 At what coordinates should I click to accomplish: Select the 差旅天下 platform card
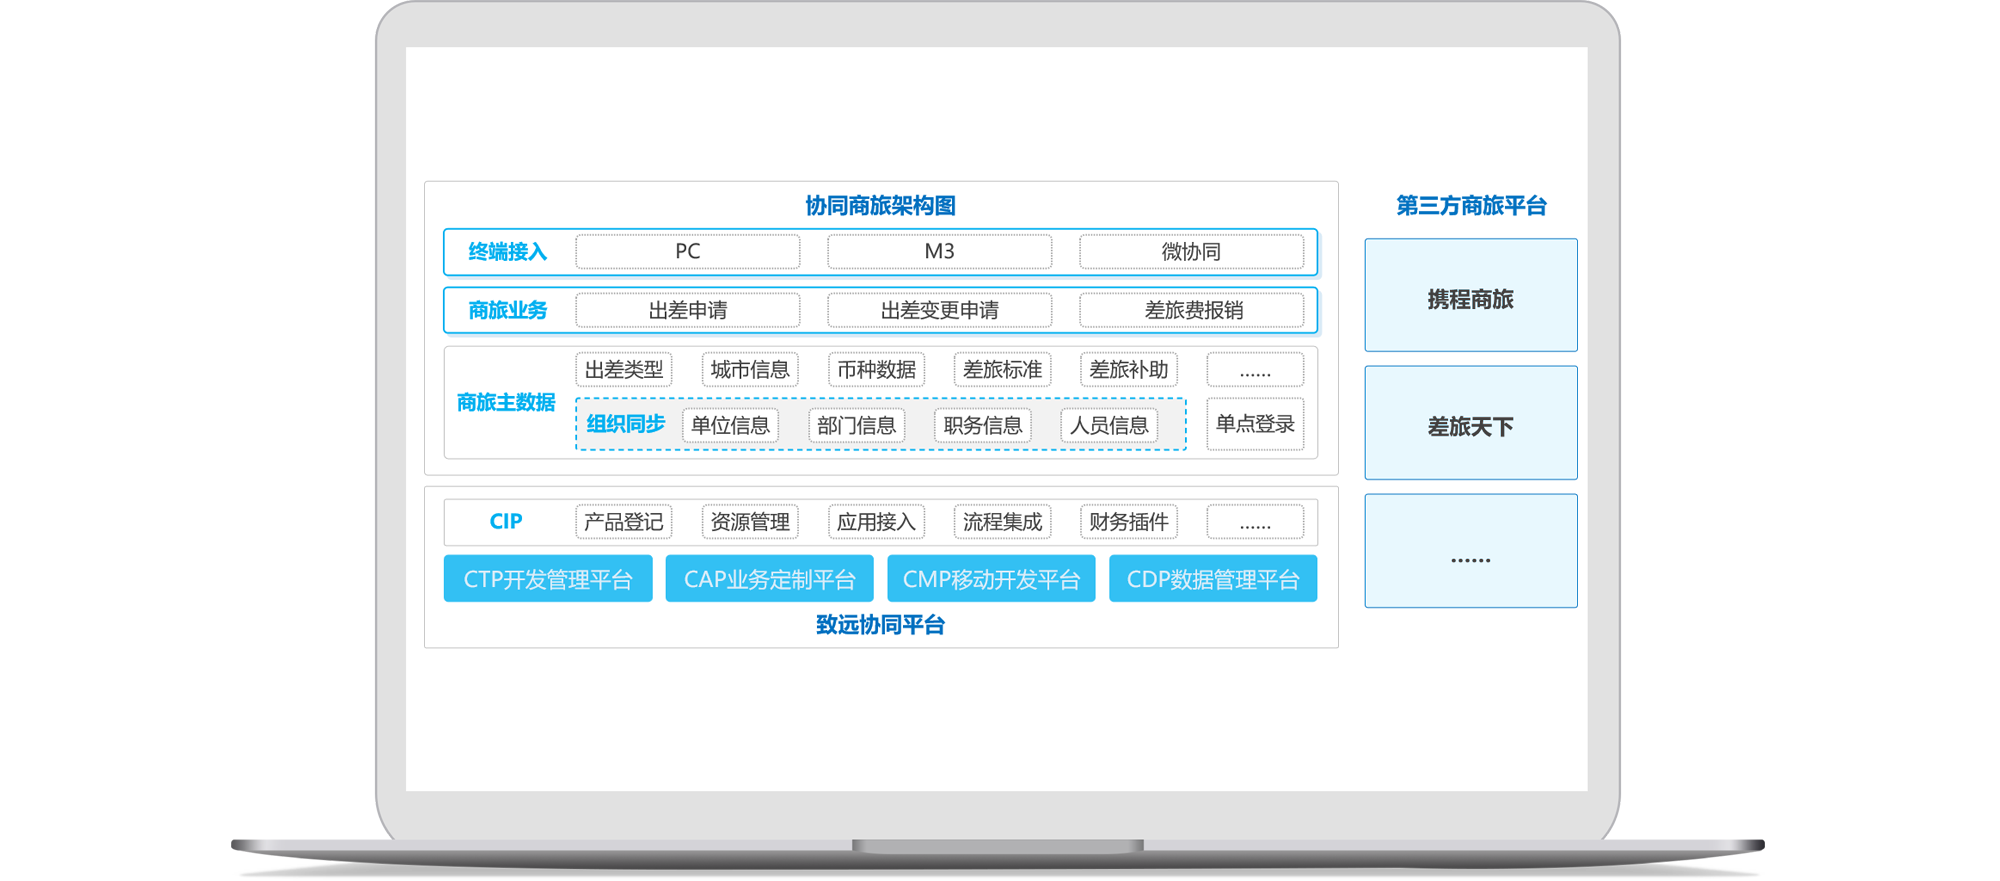click(x=1471, y=423)
